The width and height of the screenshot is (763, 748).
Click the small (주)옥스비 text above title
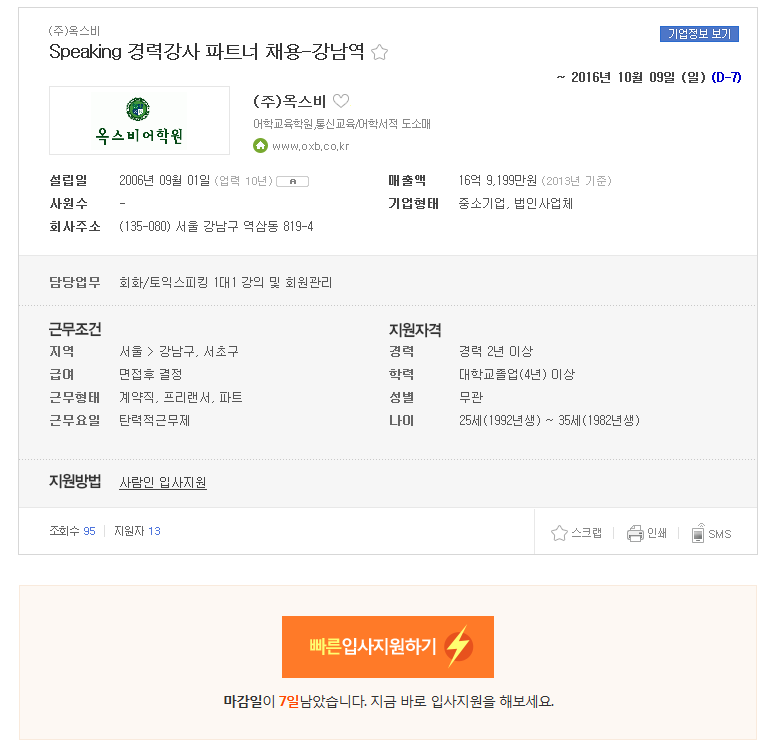click(74, 31)
